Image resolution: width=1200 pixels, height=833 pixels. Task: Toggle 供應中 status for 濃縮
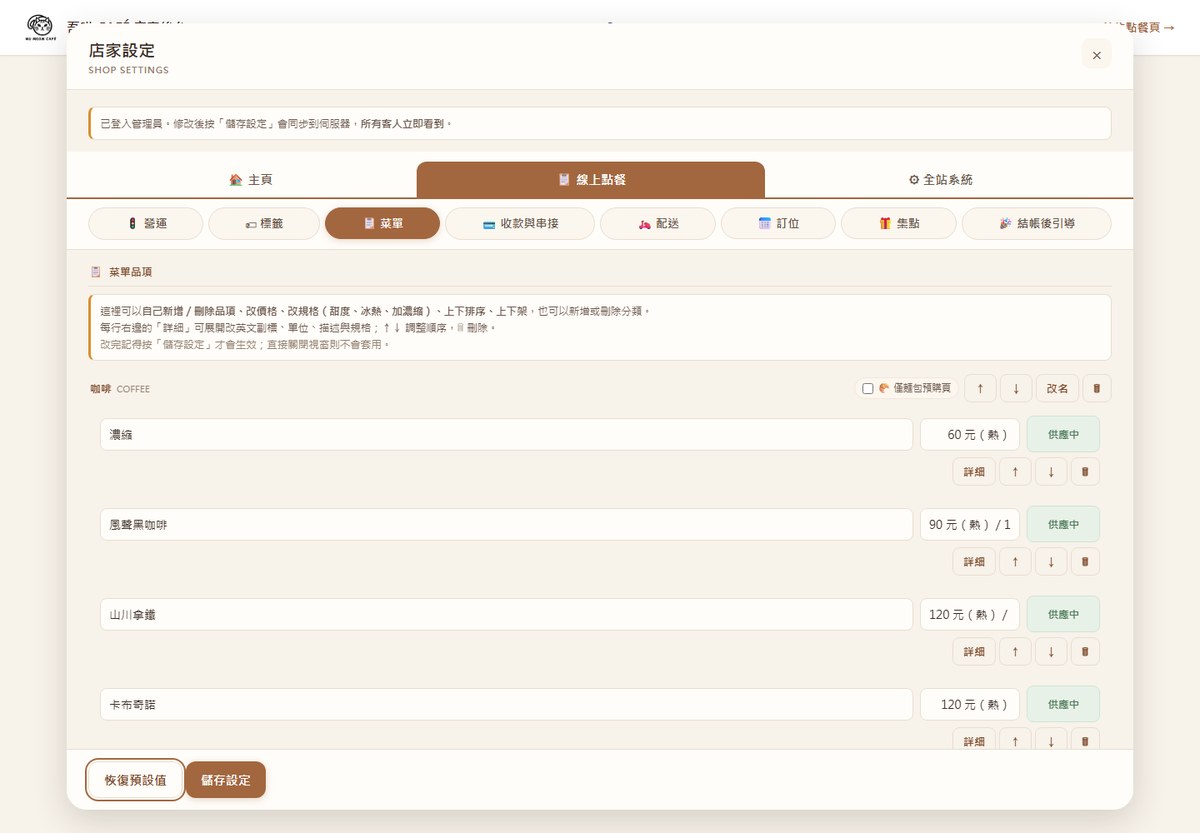[x=1063, y=435]
